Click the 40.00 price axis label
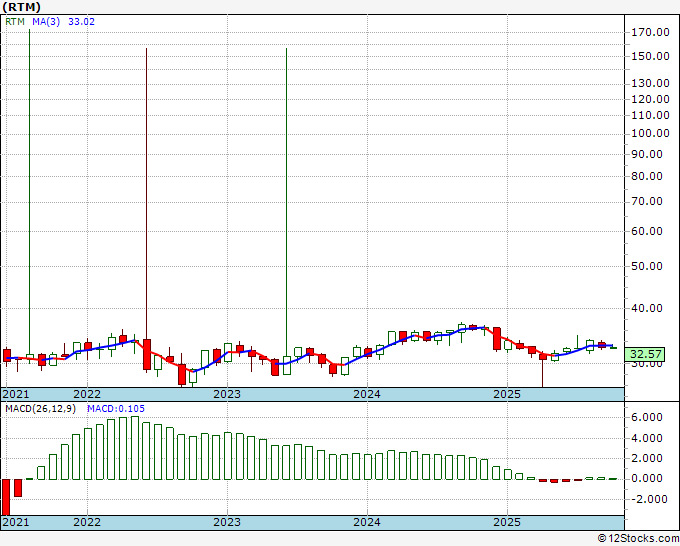Screen dimensions: 680x546 [647, 309]
